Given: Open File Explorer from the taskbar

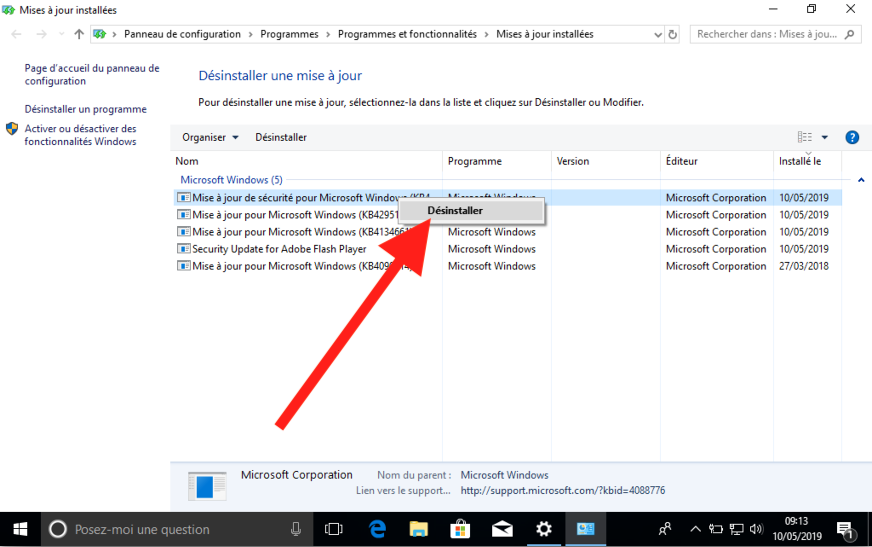Looking at the screenshot, I should 419,529.
